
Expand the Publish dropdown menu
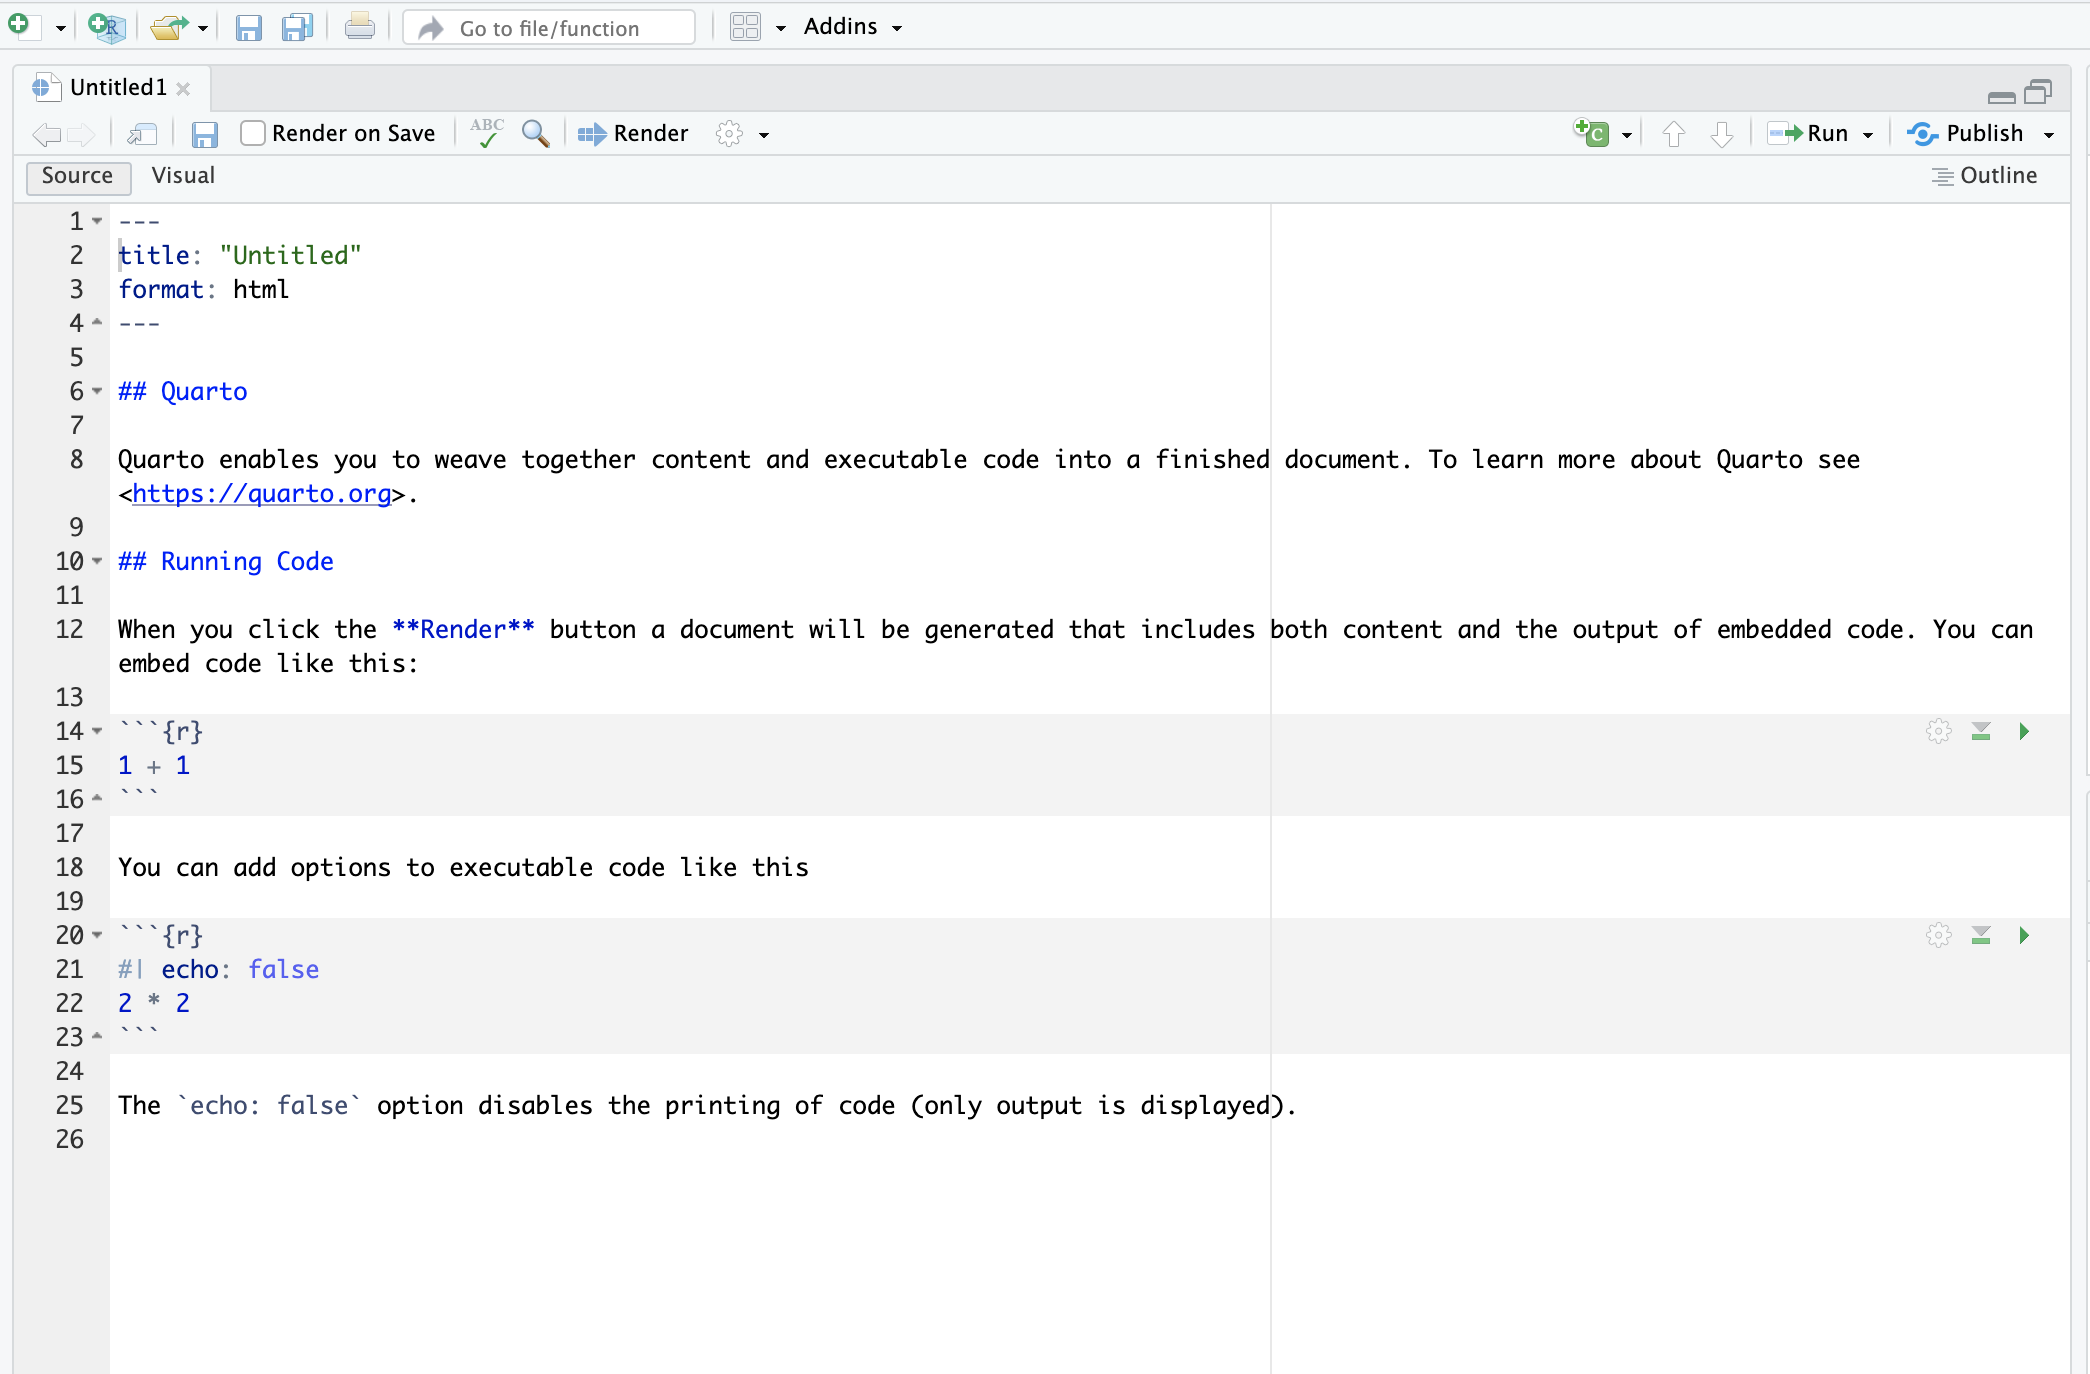2049,135
